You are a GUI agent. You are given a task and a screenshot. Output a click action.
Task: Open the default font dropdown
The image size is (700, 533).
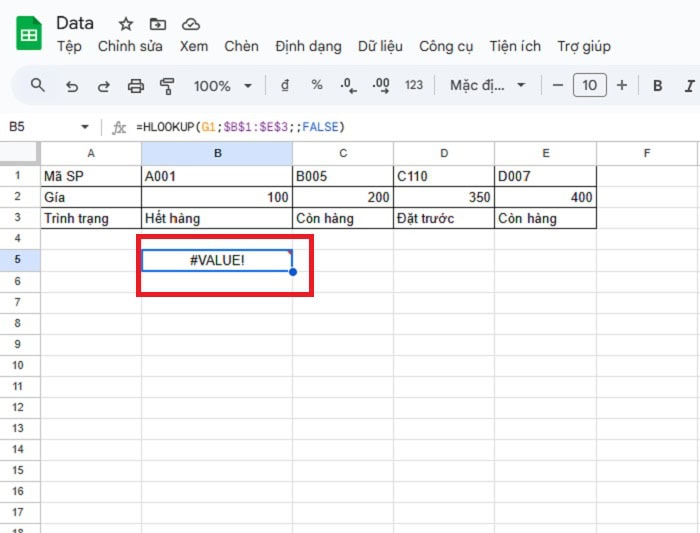[487, 86]
